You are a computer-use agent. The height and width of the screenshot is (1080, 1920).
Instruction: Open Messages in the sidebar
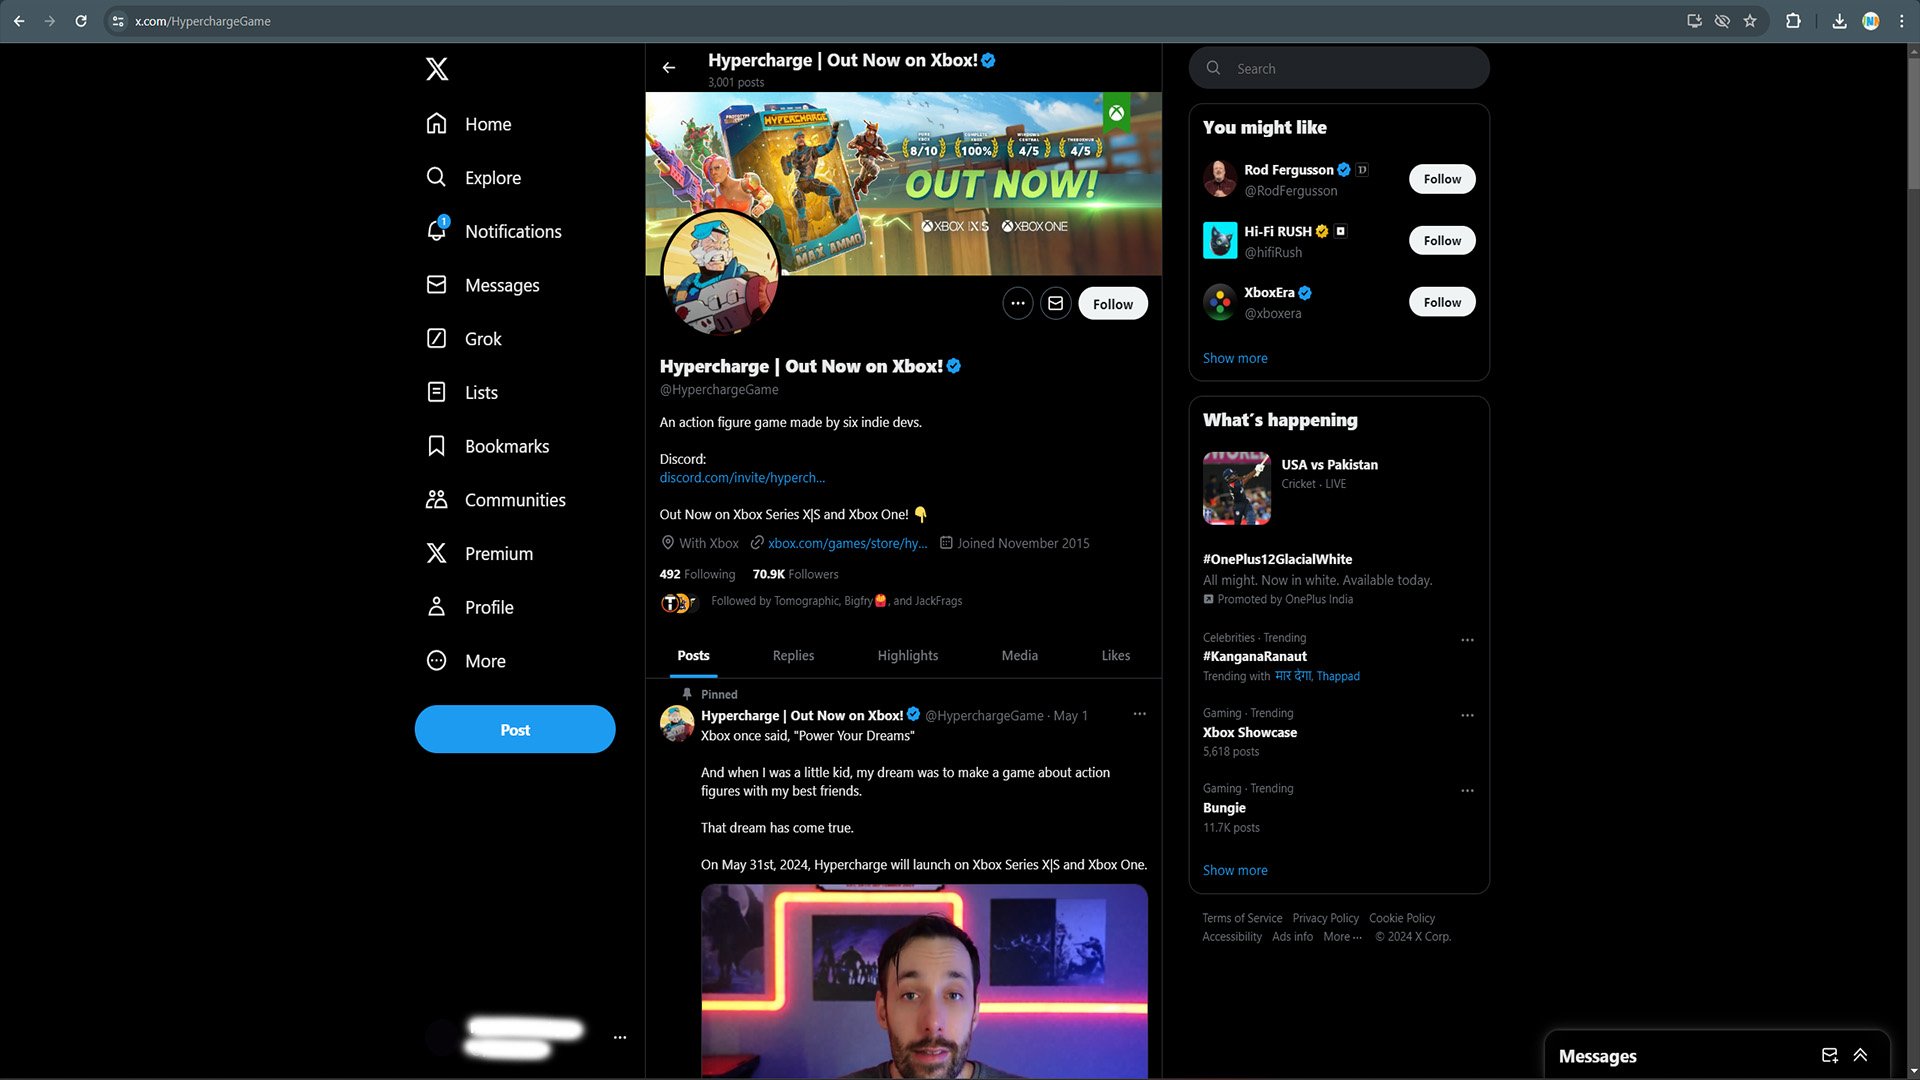click(x=483, y=285)
